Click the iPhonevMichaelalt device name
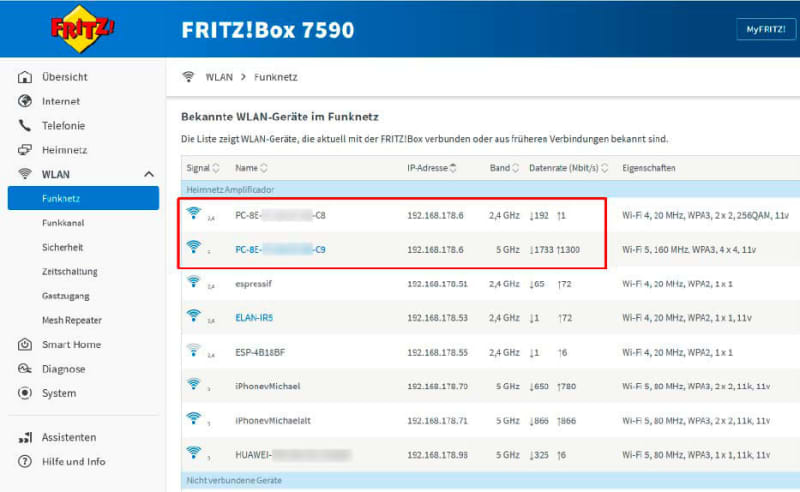Screen dimensions: 800x492 [272, 421]
